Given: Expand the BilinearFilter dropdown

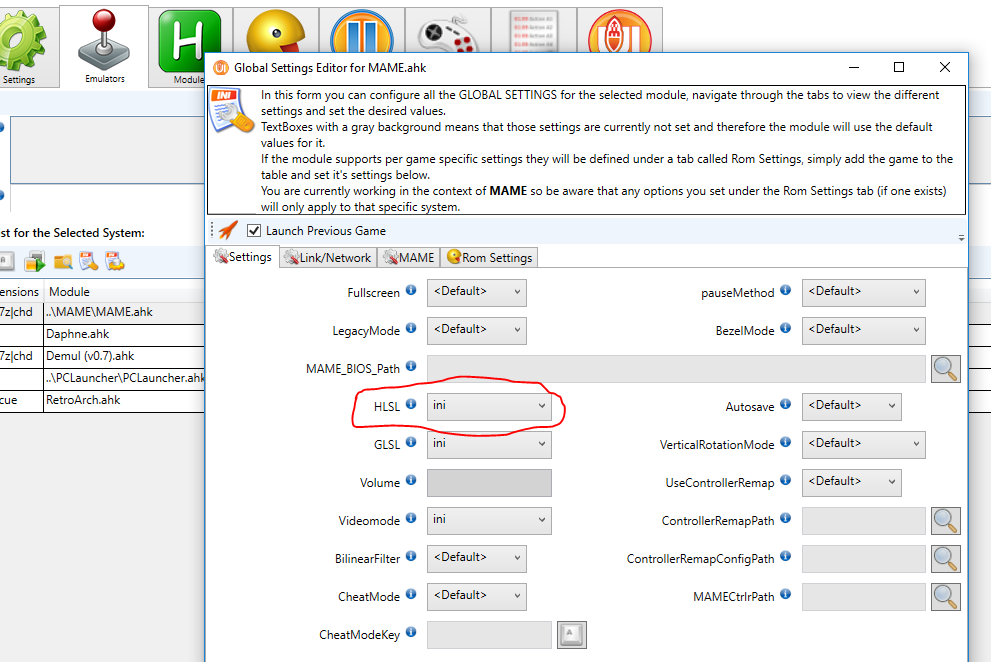Looking at the screenshot, I should coord(477,558).
